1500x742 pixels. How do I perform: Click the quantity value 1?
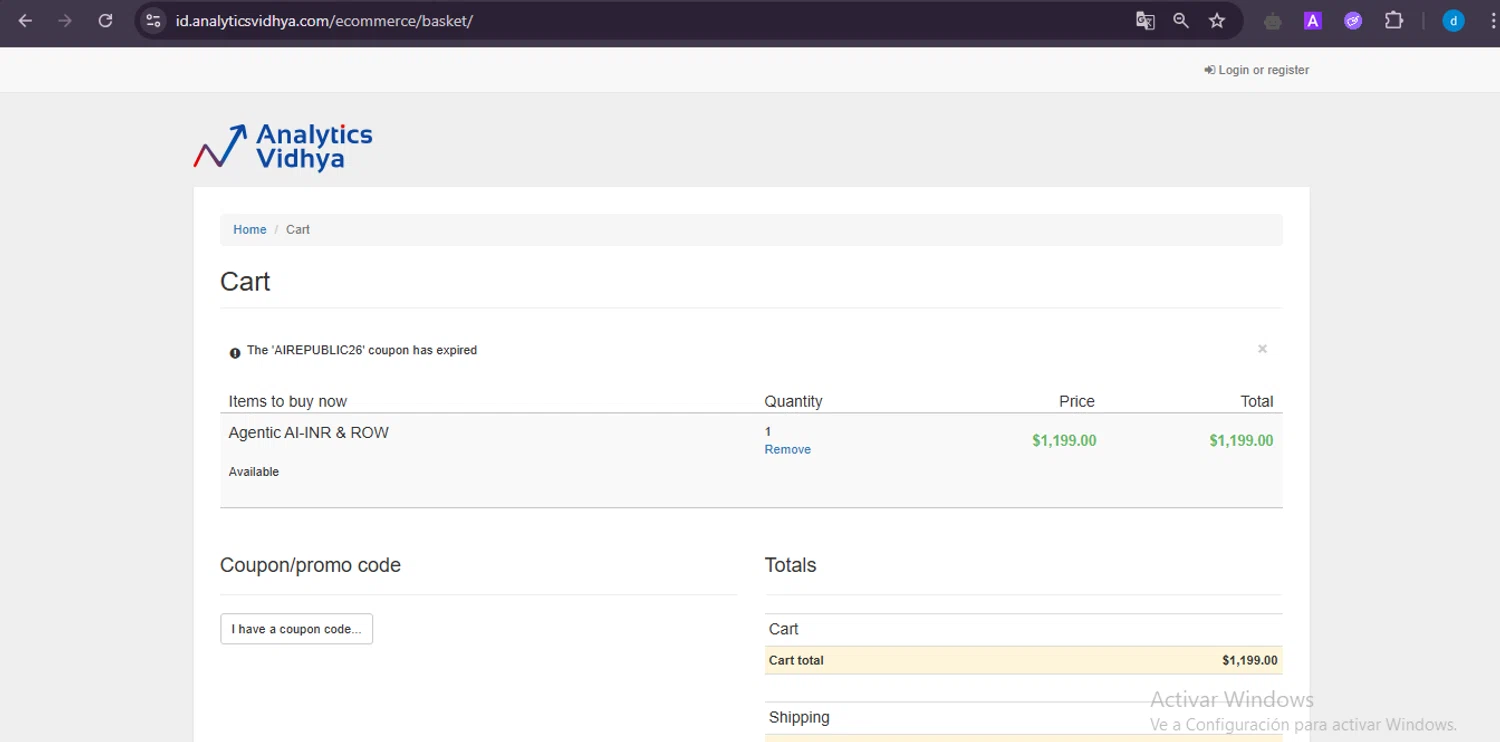point(768,432)
